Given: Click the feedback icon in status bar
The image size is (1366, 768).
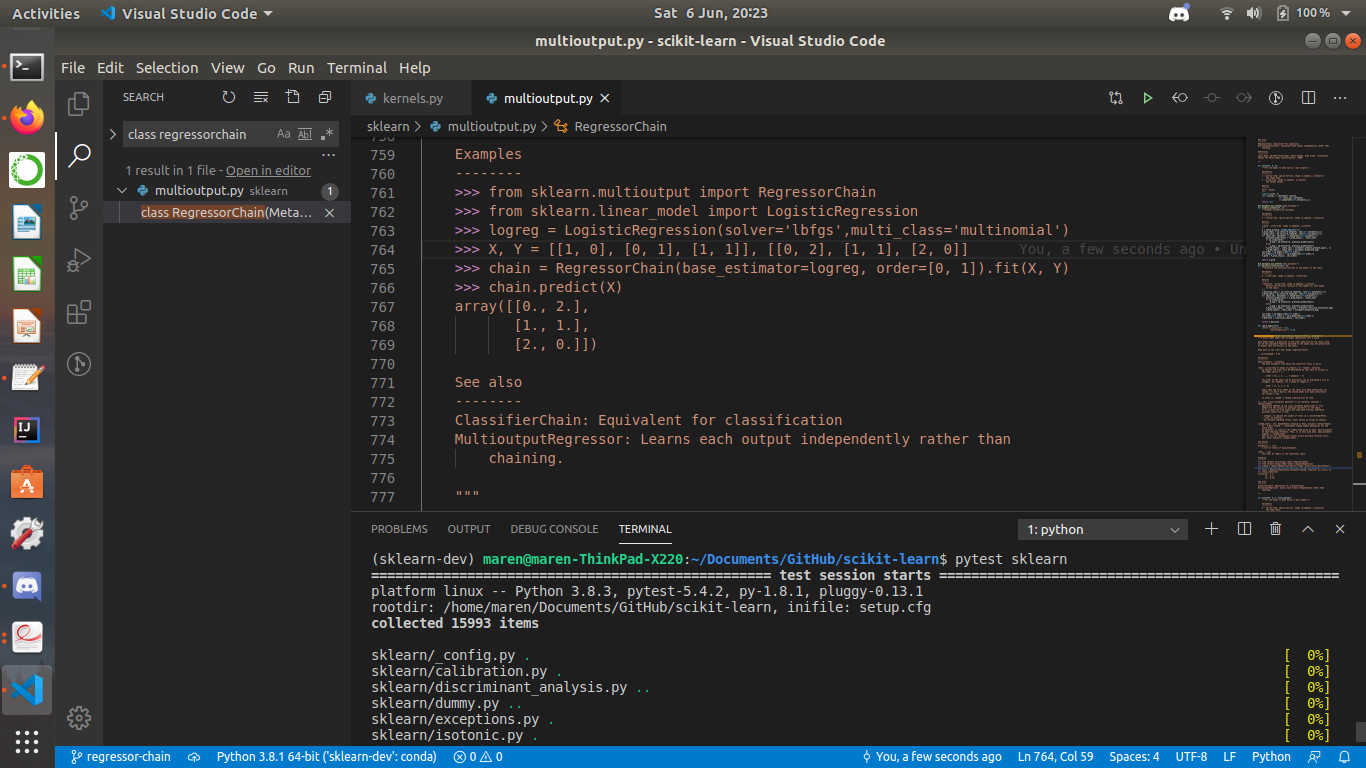Looking at the screenshot, I should pyautogui.click(x=1316, y=757).
